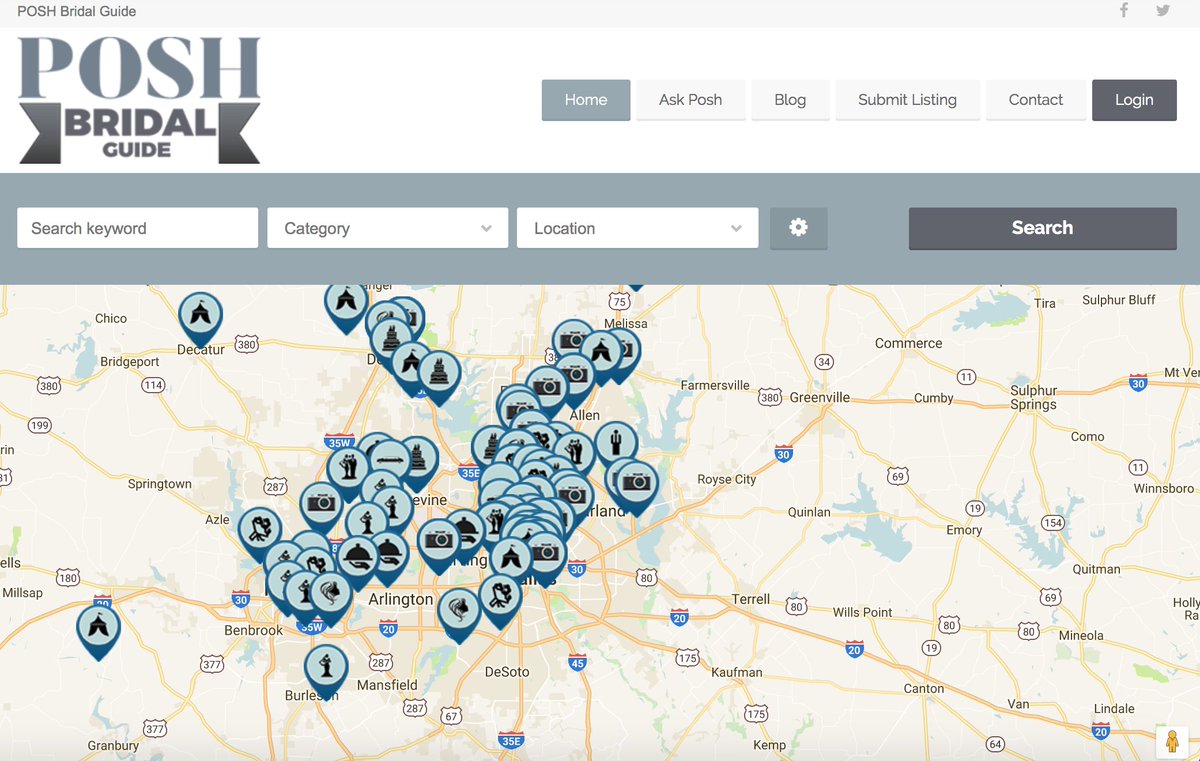The image size is (1200, 761).
Task: Select the tent marker south of Millsap
Action: (x=99, y=631)
